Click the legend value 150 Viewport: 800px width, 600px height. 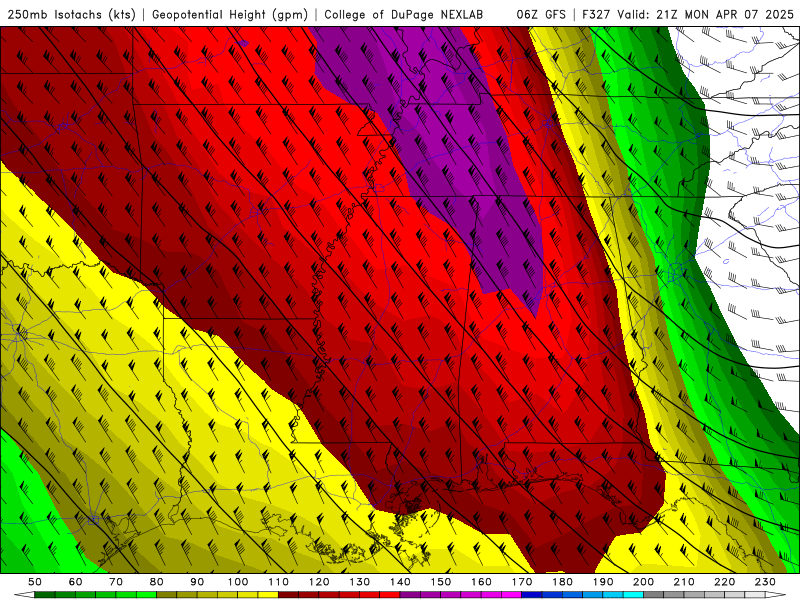(x=440, y=582)
